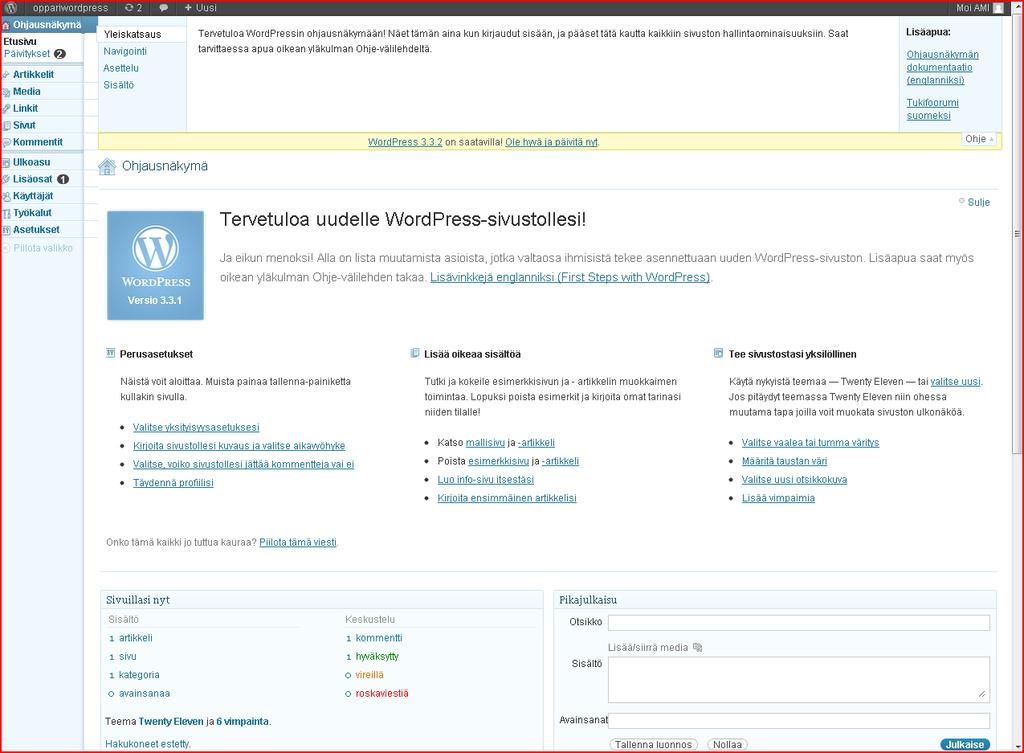Select the Yleiskatsaus help tab
This screenshot has height=753, width=1024.
click(133, 34)
